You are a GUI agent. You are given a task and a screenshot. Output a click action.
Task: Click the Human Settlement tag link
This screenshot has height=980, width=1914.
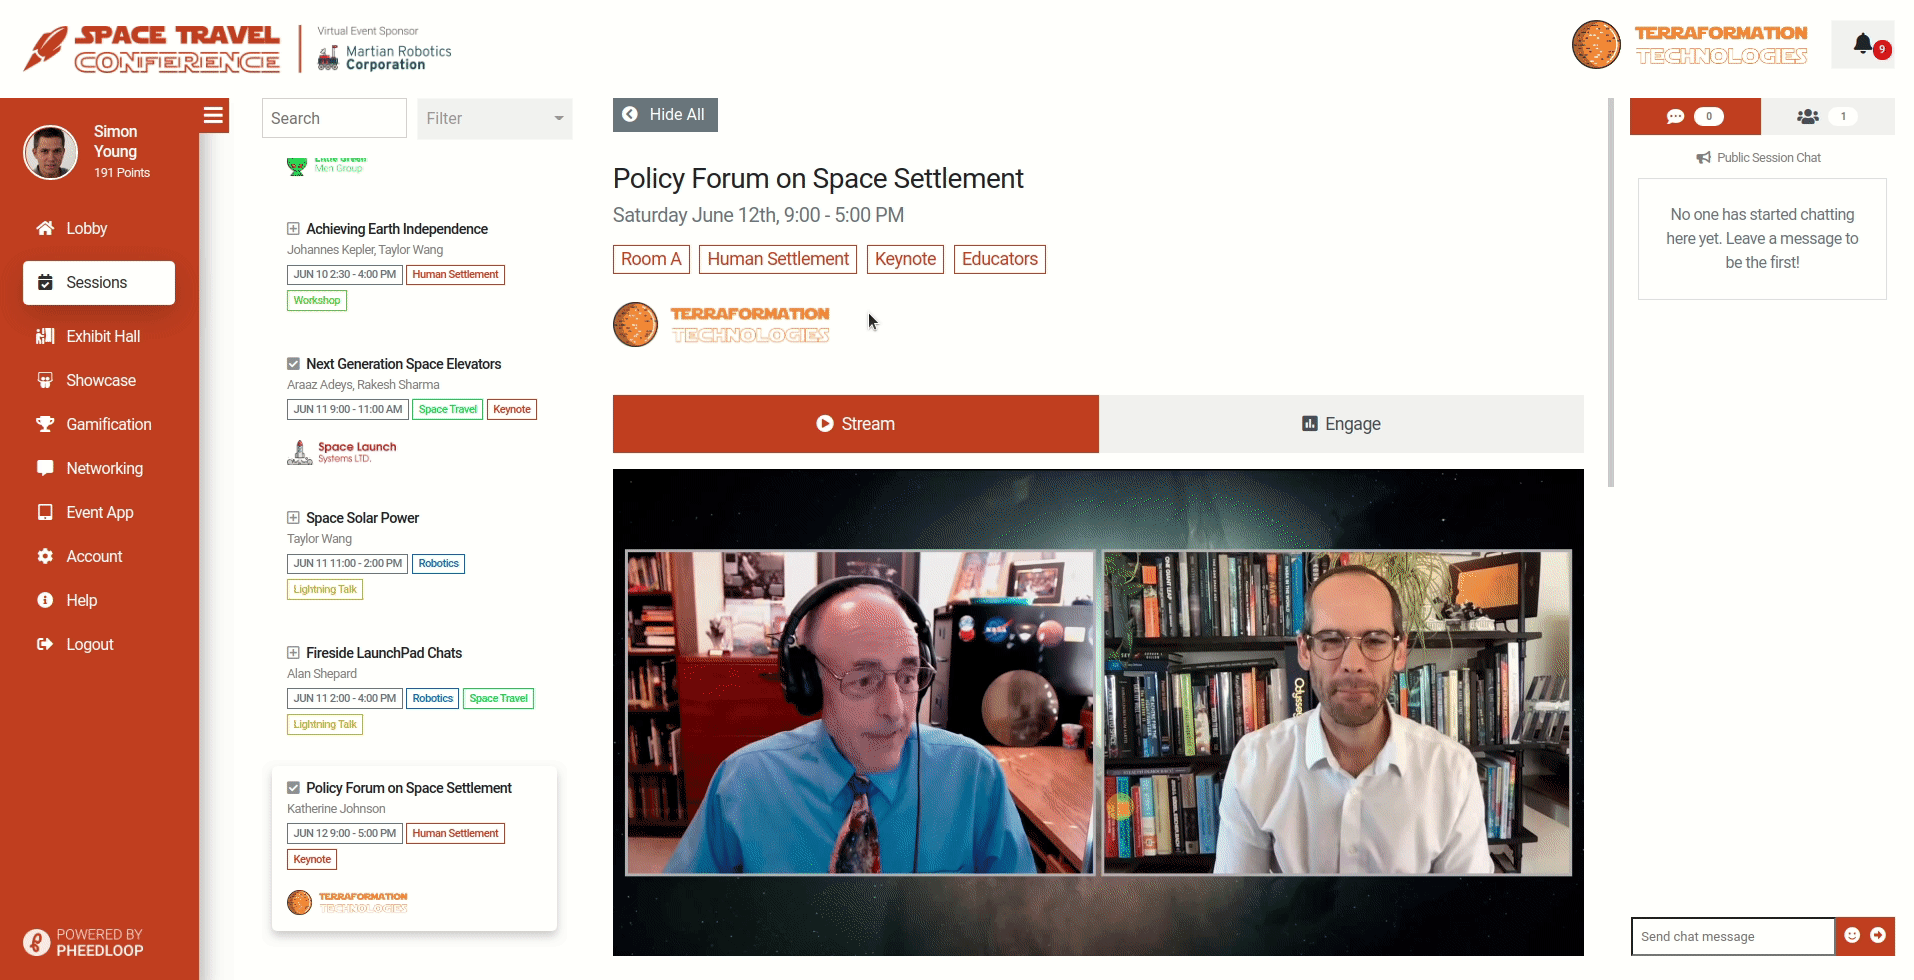(x=778, y=259)
